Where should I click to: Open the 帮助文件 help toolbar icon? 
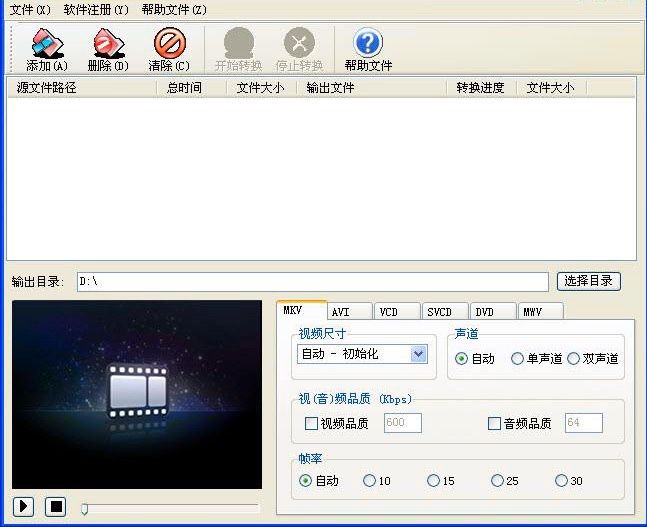pos(368,43)
